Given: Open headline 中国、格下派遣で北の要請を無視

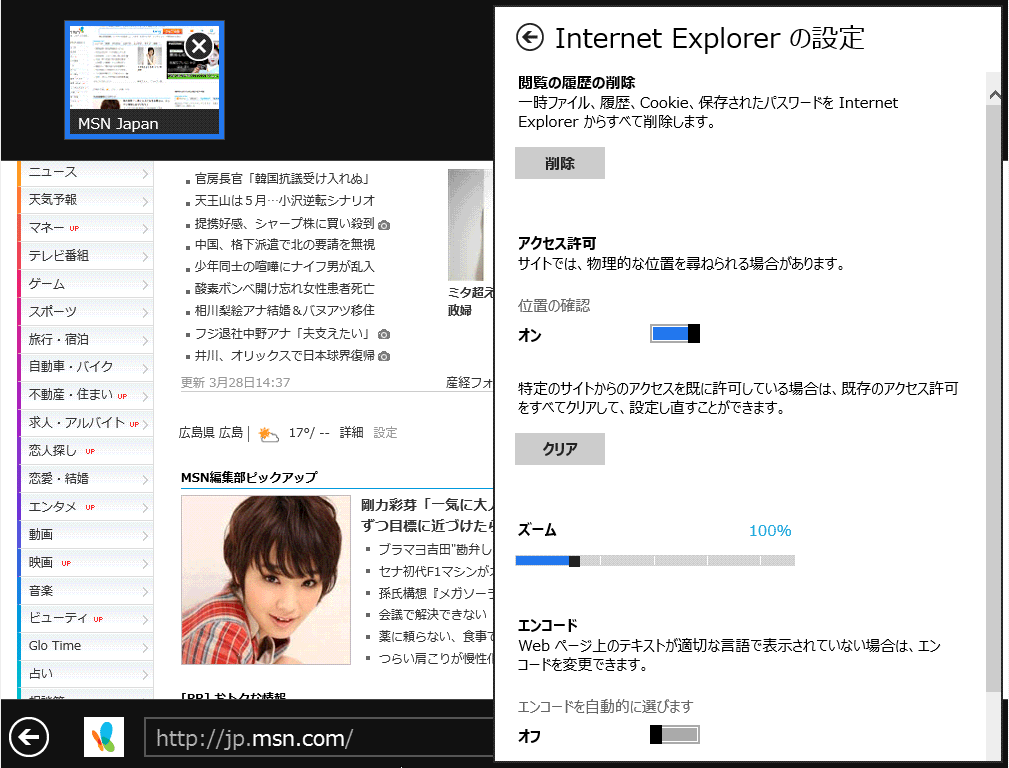Looking at the screenshot, I should 284,245.
